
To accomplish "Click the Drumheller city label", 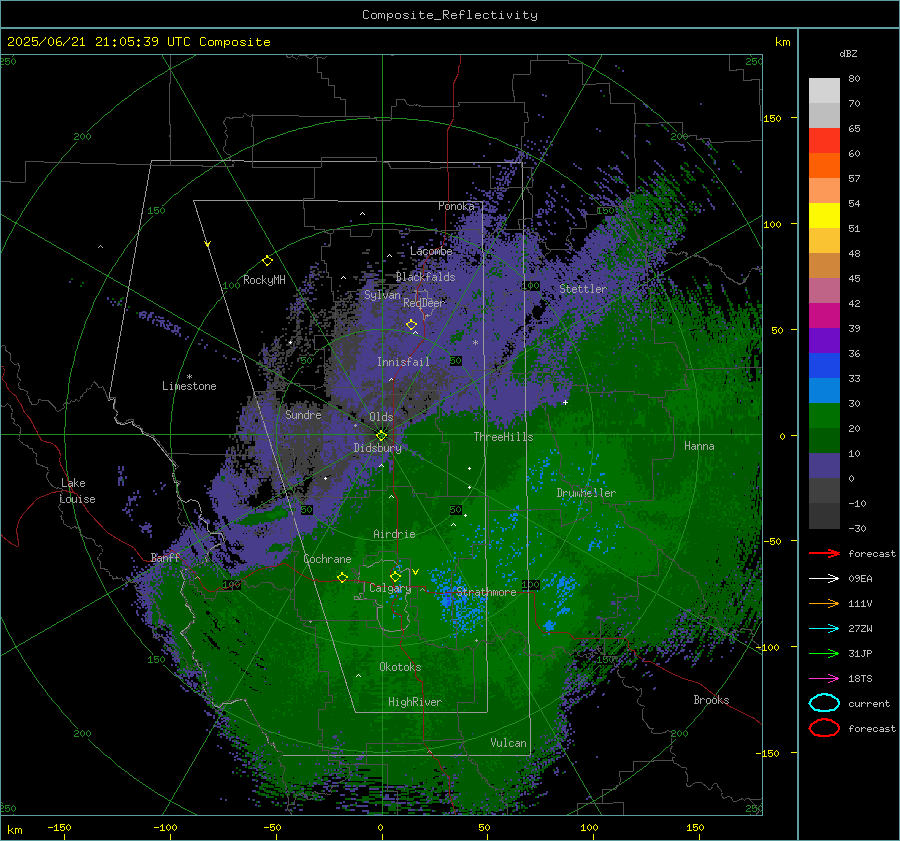I will coord(586,493).
